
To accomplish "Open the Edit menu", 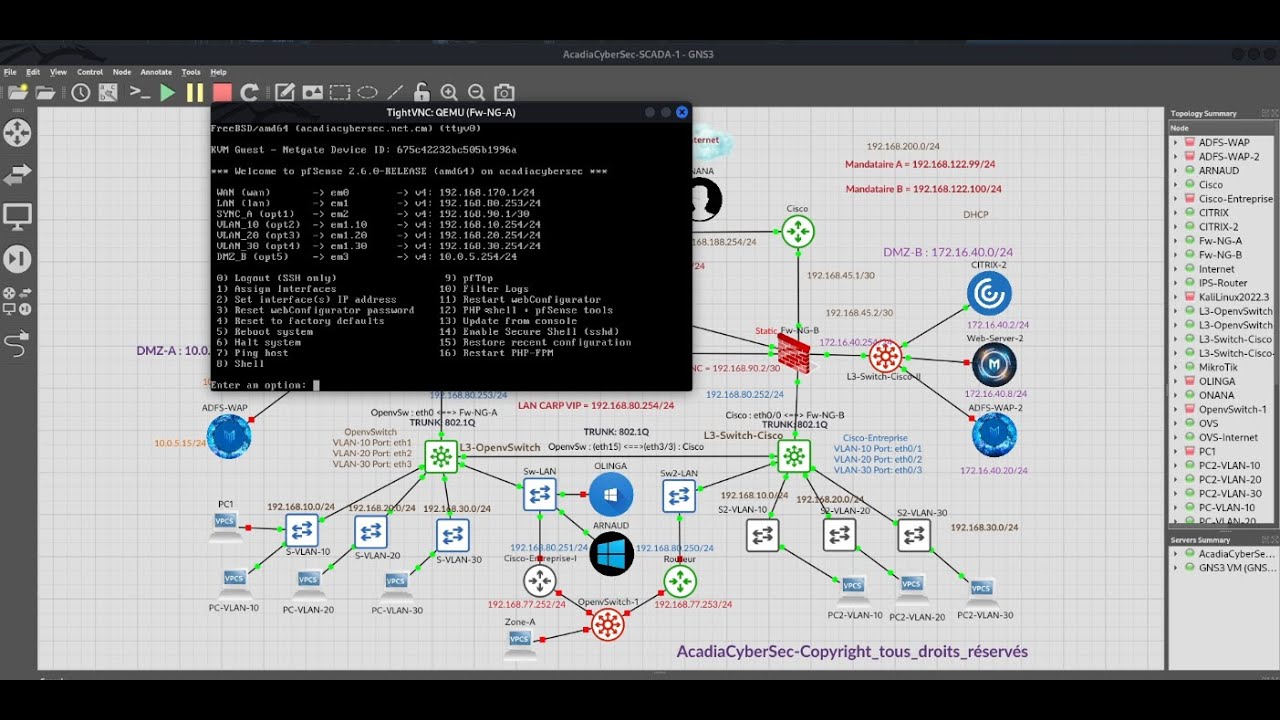I will (x=33, y=72).
